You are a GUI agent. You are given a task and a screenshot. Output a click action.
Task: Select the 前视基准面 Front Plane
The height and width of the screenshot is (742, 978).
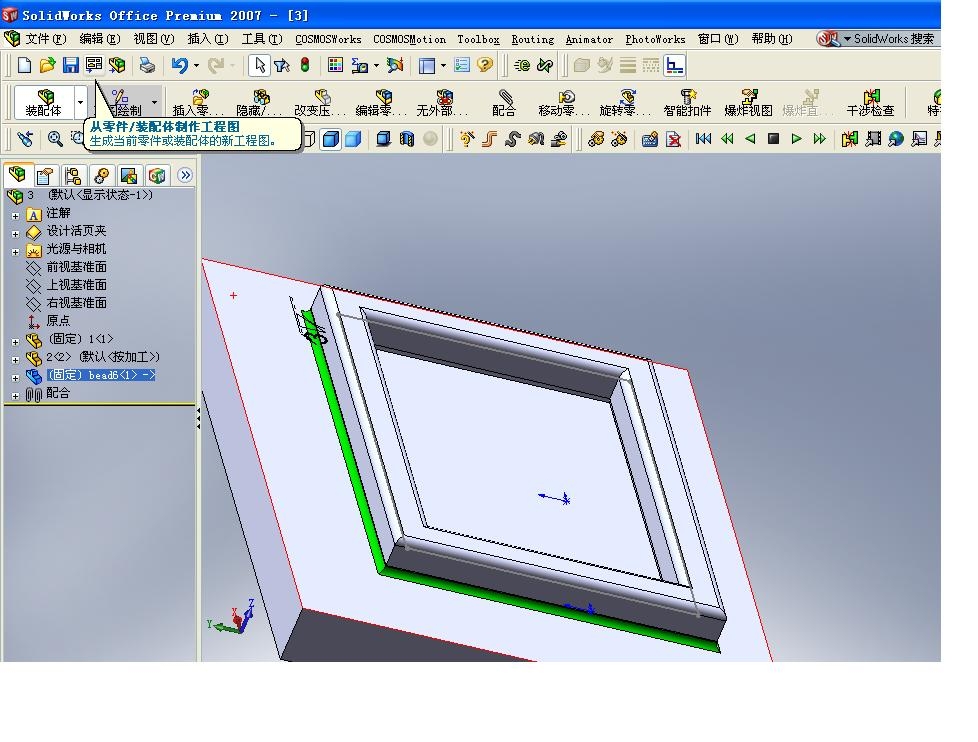pos(76,267)
